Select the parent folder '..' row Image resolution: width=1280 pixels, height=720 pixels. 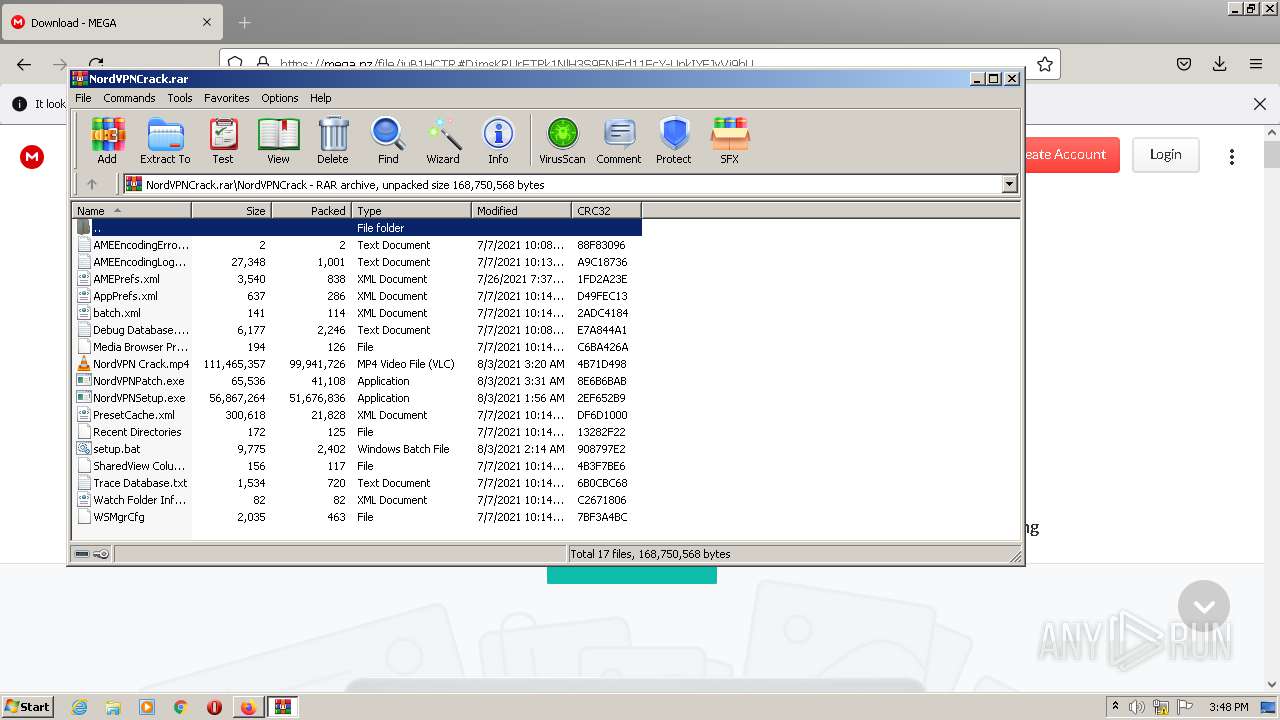(357, 228)
